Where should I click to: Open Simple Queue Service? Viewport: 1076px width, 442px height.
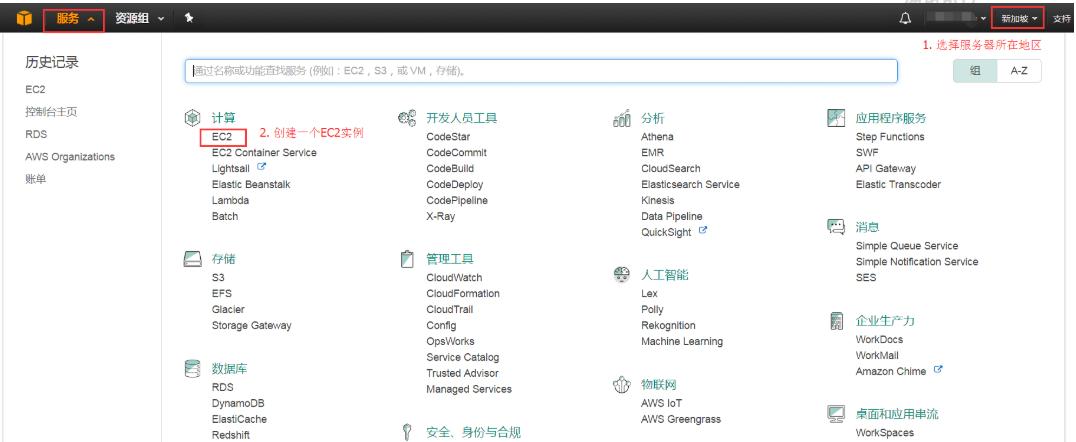pyautogui.click(x=907, y=246)
